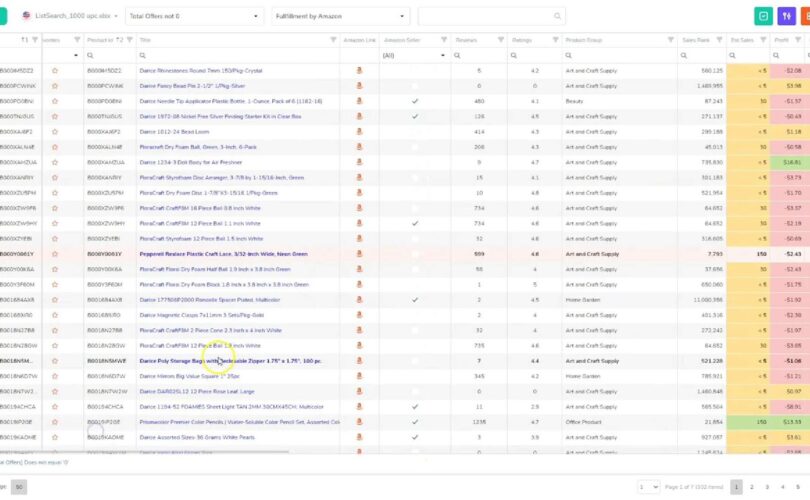Screen dimensions: 810x500
Task: Click the Sales Rank column filter search field
Action: [702, 55]
